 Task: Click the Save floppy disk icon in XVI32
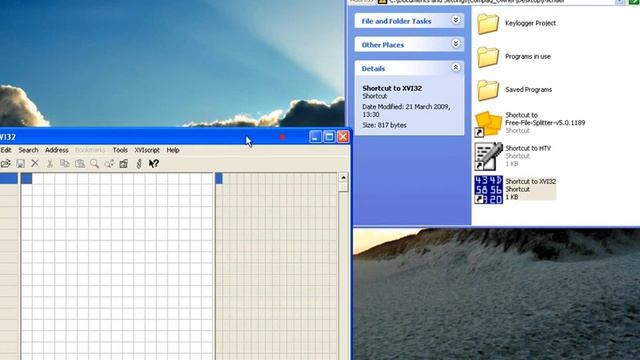20,164
